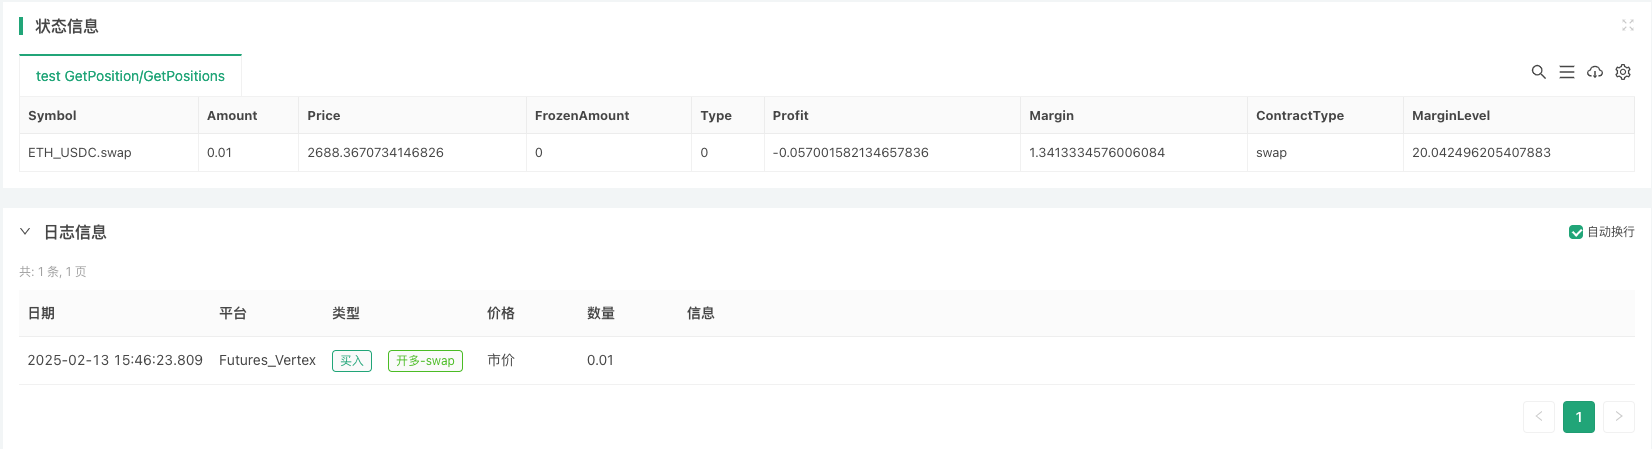Image resolution: width=1652 pixels, height=449 pixels.
Task: Click the 状态信息 panel title
Action: [67, 27]
